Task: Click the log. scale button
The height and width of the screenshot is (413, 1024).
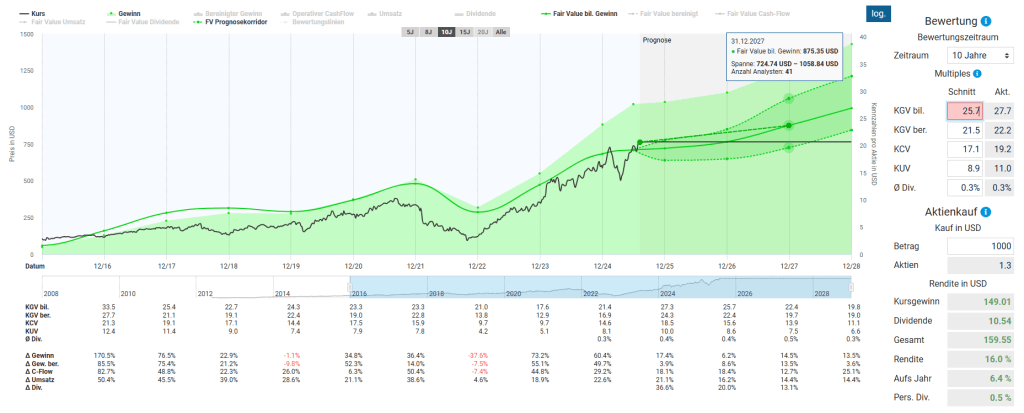Action: tap(878, 14)
